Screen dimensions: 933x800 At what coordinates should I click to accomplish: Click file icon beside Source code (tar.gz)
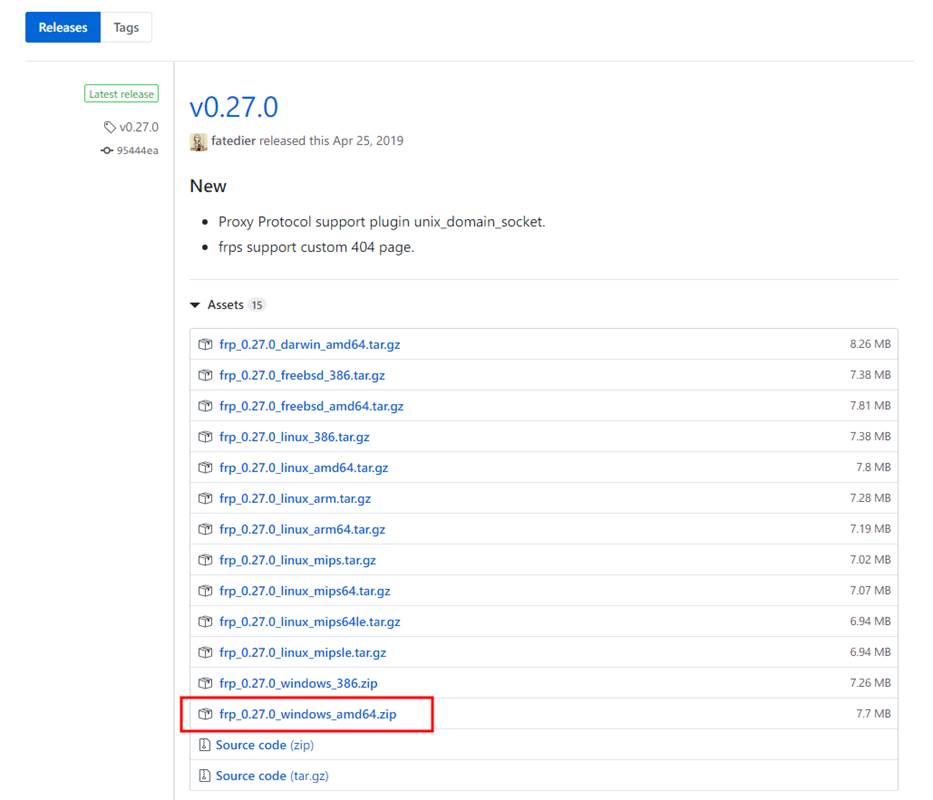(x=204, y=776)
